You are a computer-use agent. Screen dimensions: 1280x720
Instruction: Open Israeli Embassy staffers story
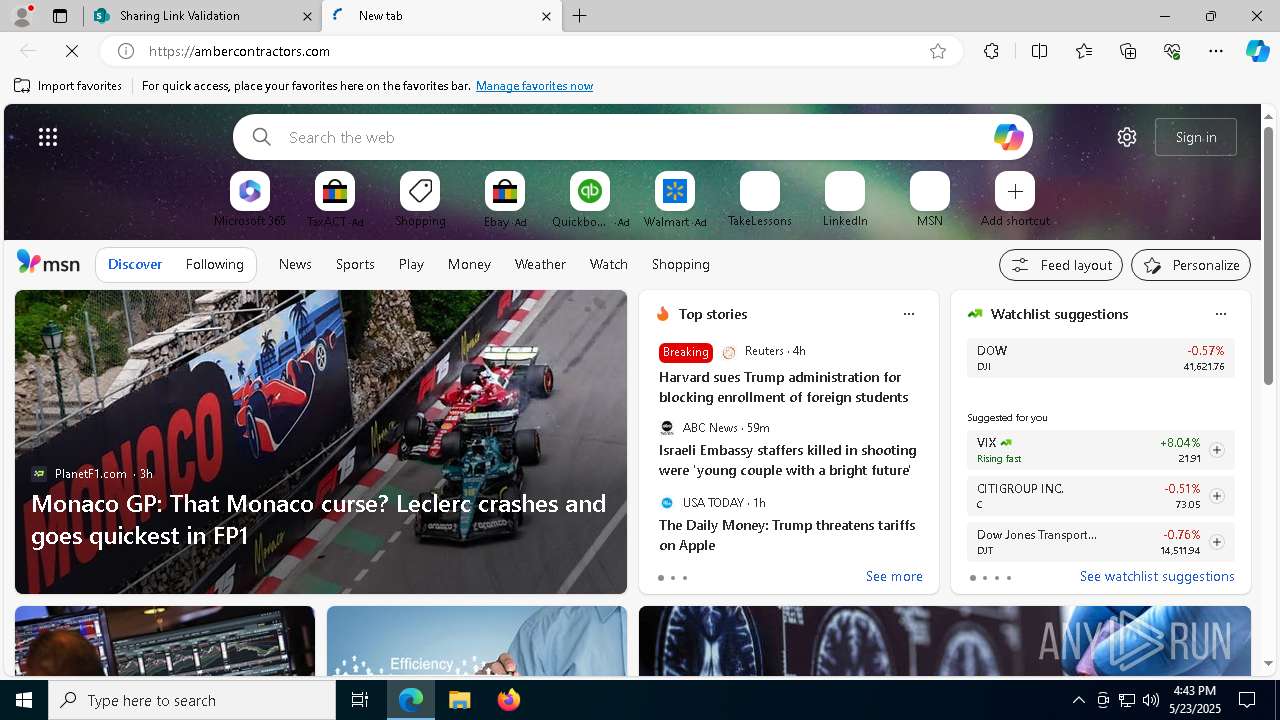click(x=787, y=460)
